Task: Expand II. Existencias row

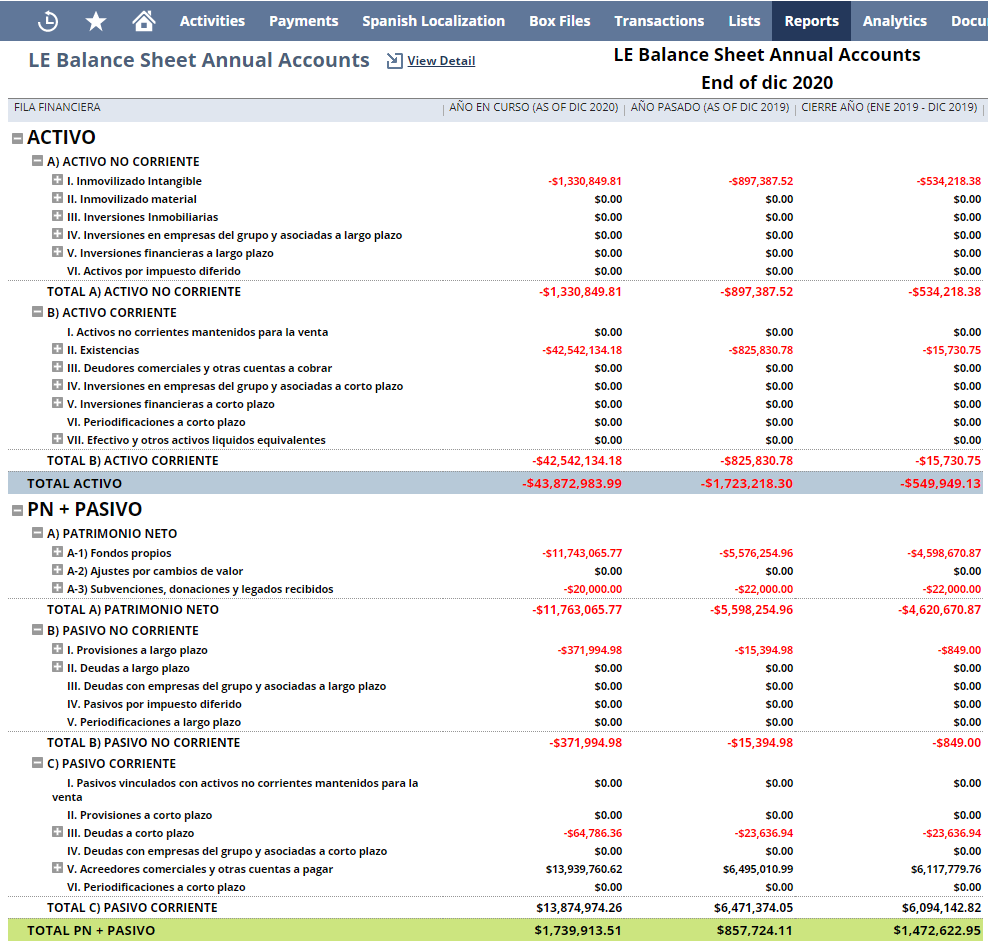Action: point(57,349)
